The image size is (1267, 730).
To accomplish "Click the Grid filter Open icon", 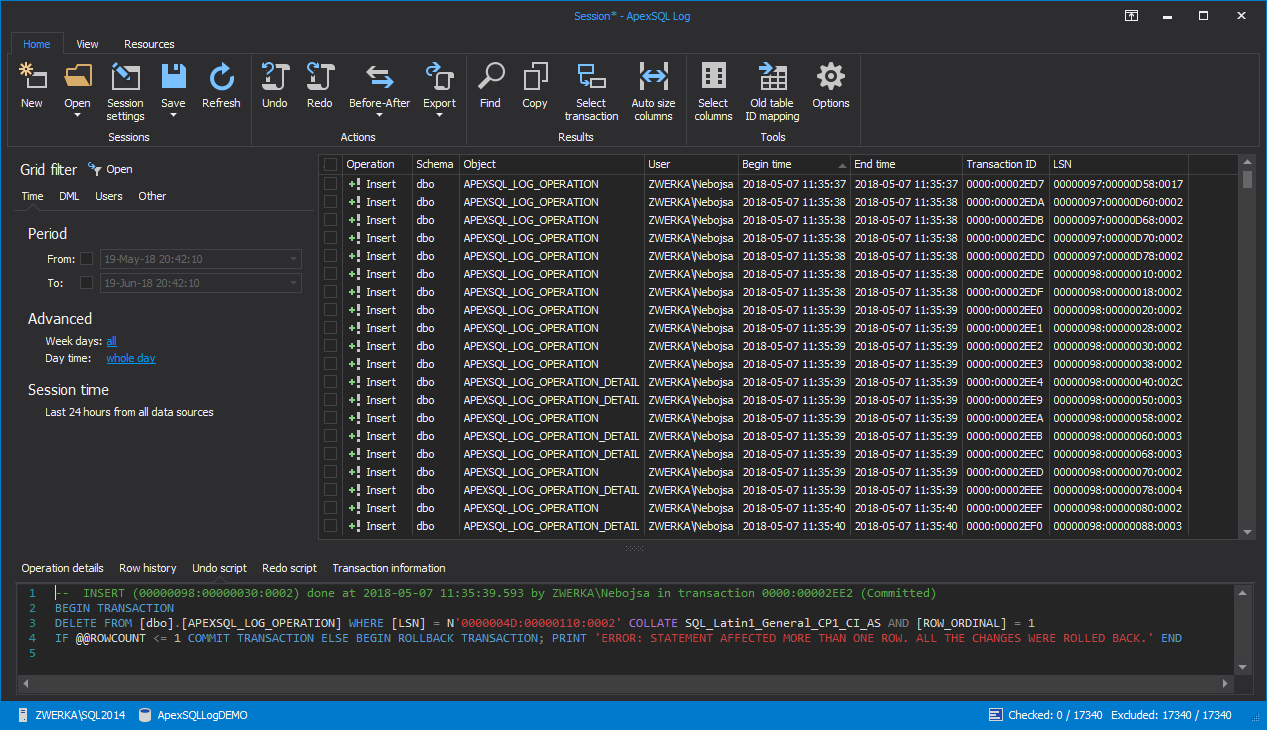I will (x=95, y=169).
